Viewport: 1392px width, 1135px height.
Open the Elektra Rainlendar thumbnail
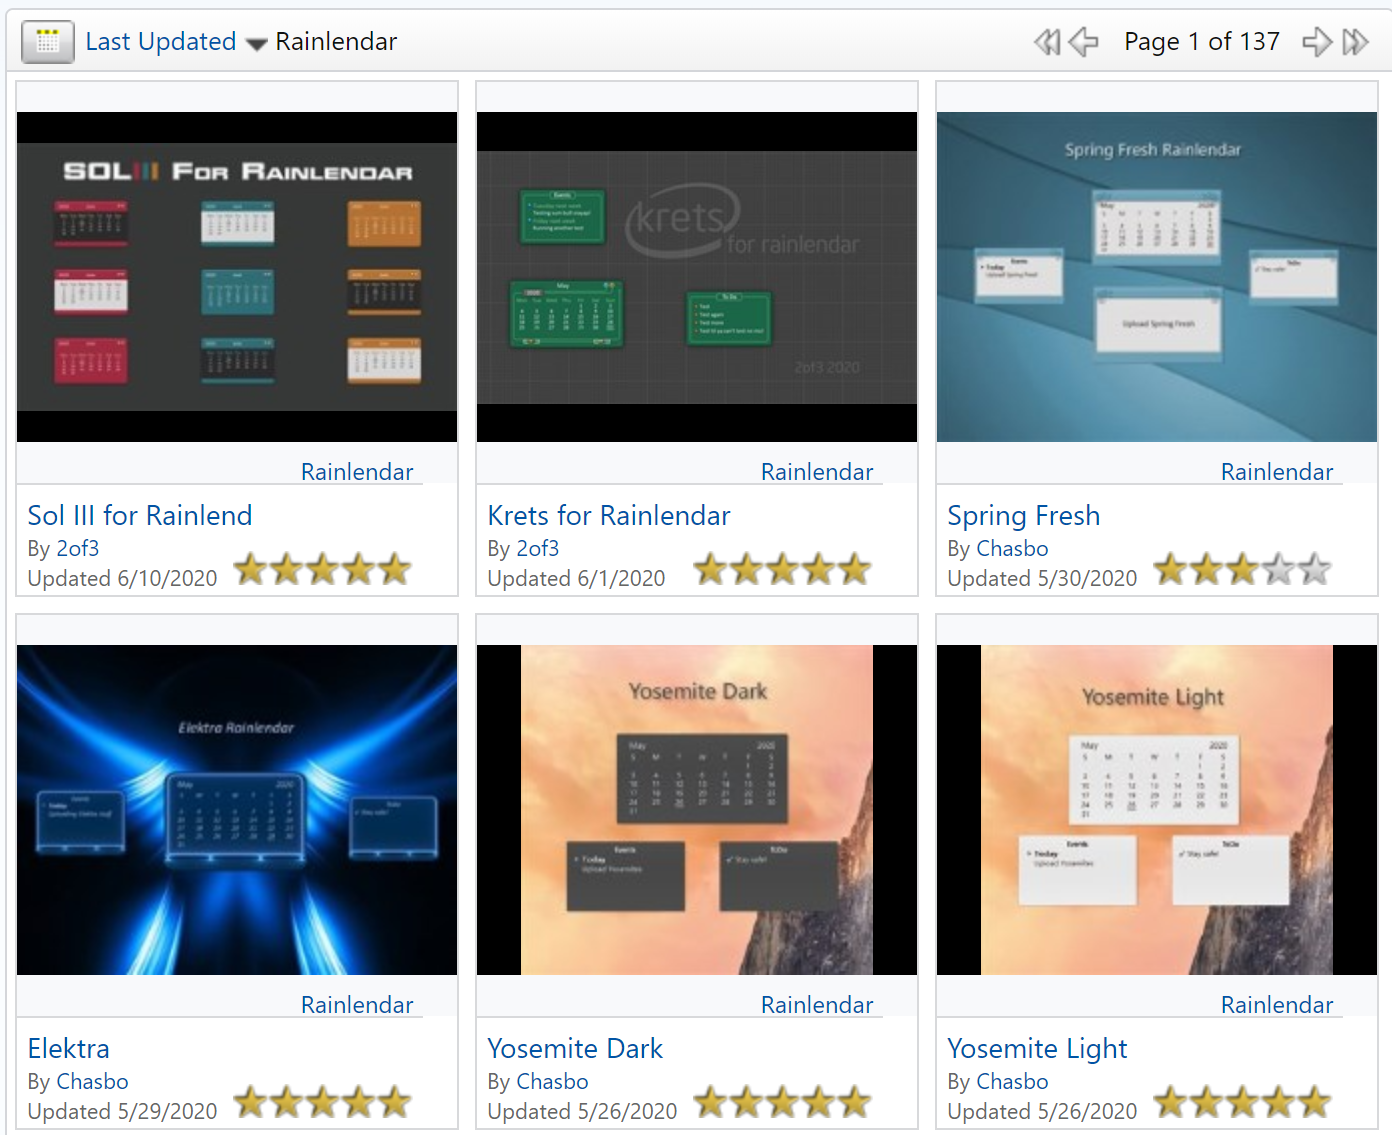[237, 810]
